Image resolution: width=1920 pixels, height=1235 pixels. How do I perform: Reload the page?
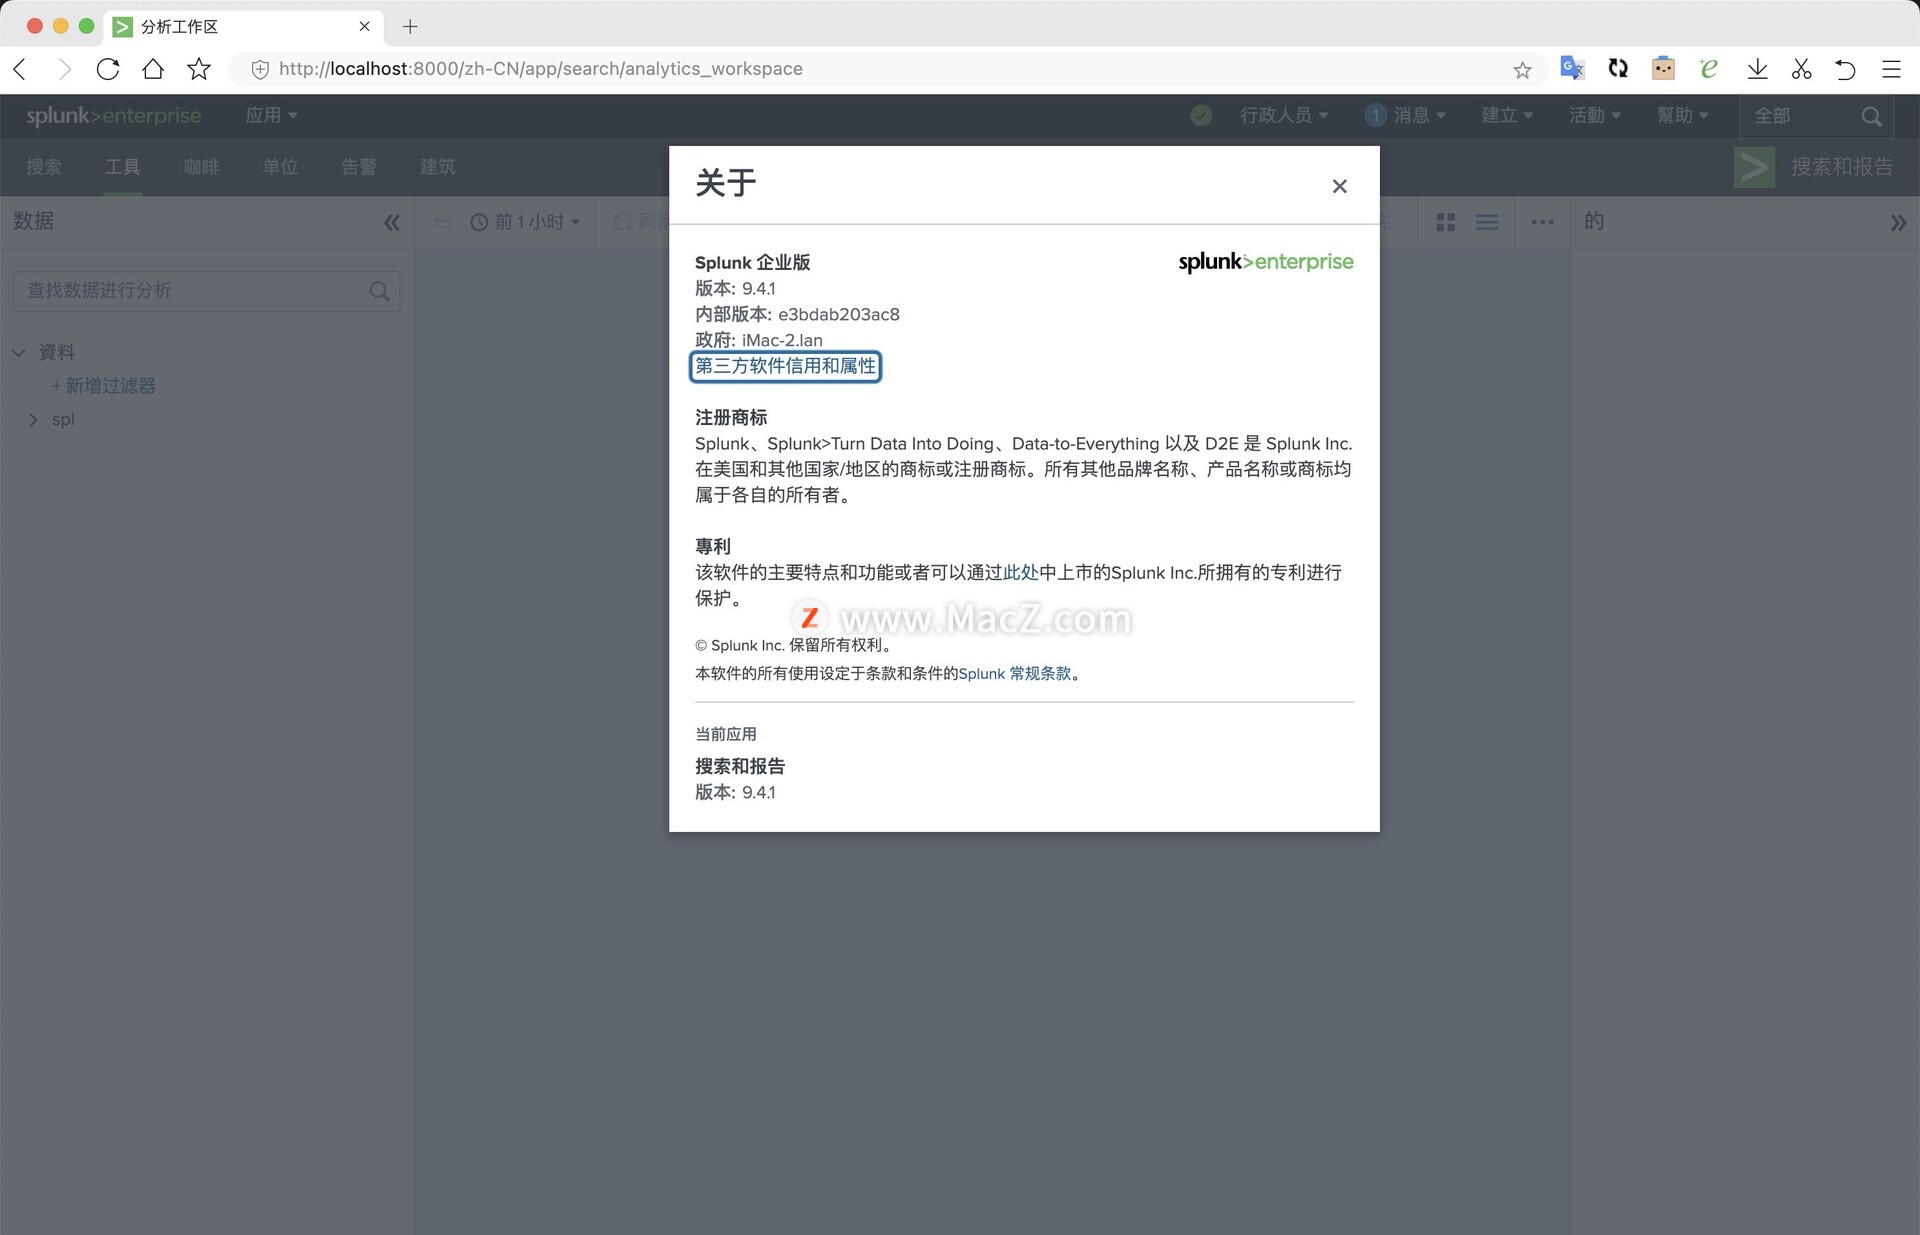click(x=108, y=69)
